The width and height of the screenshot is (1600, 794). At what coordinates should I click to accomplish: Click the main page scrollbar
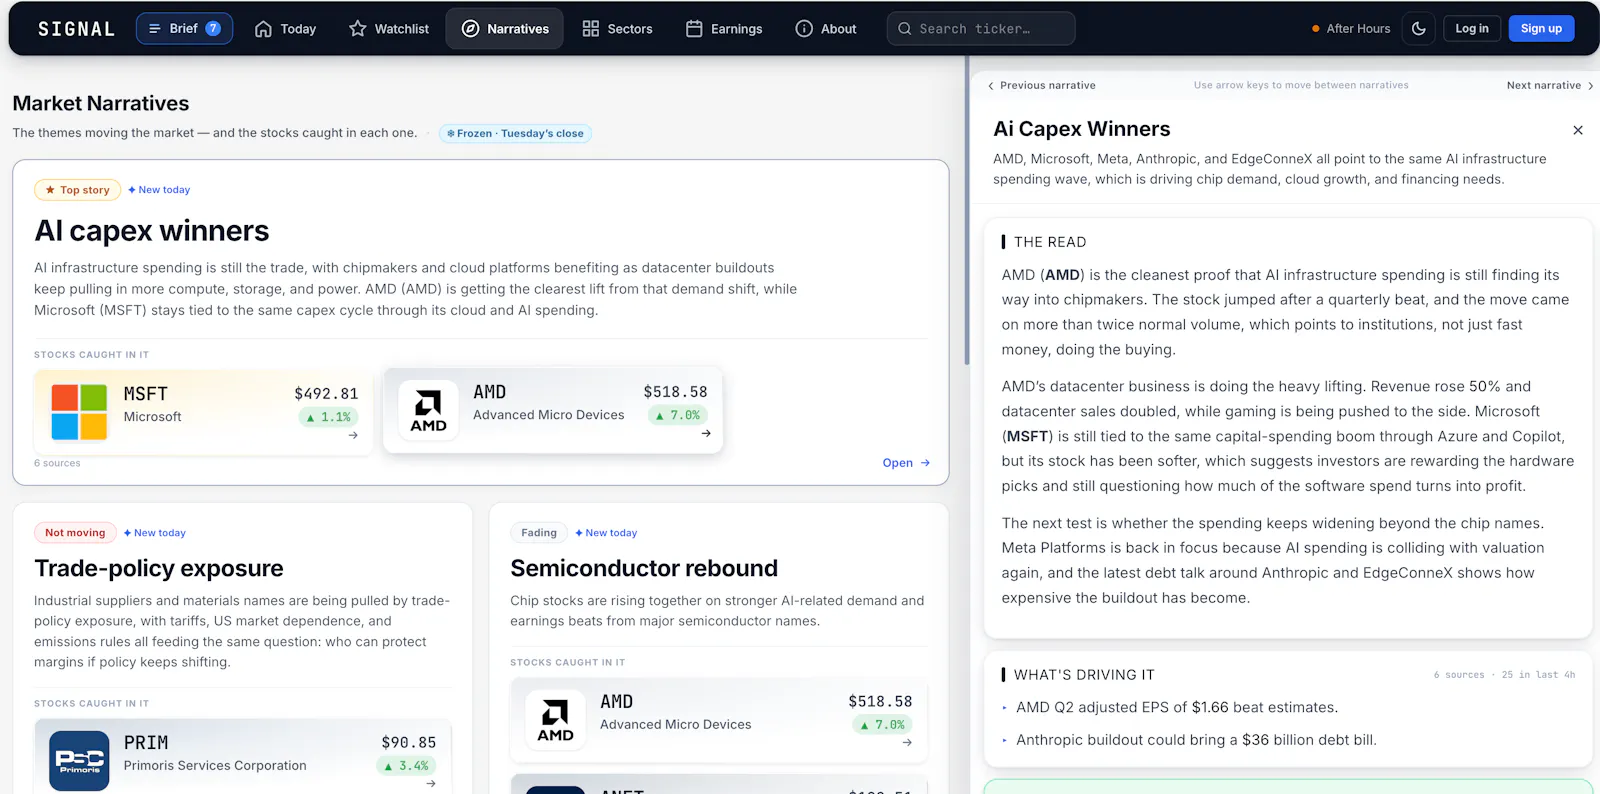(967, 210)
